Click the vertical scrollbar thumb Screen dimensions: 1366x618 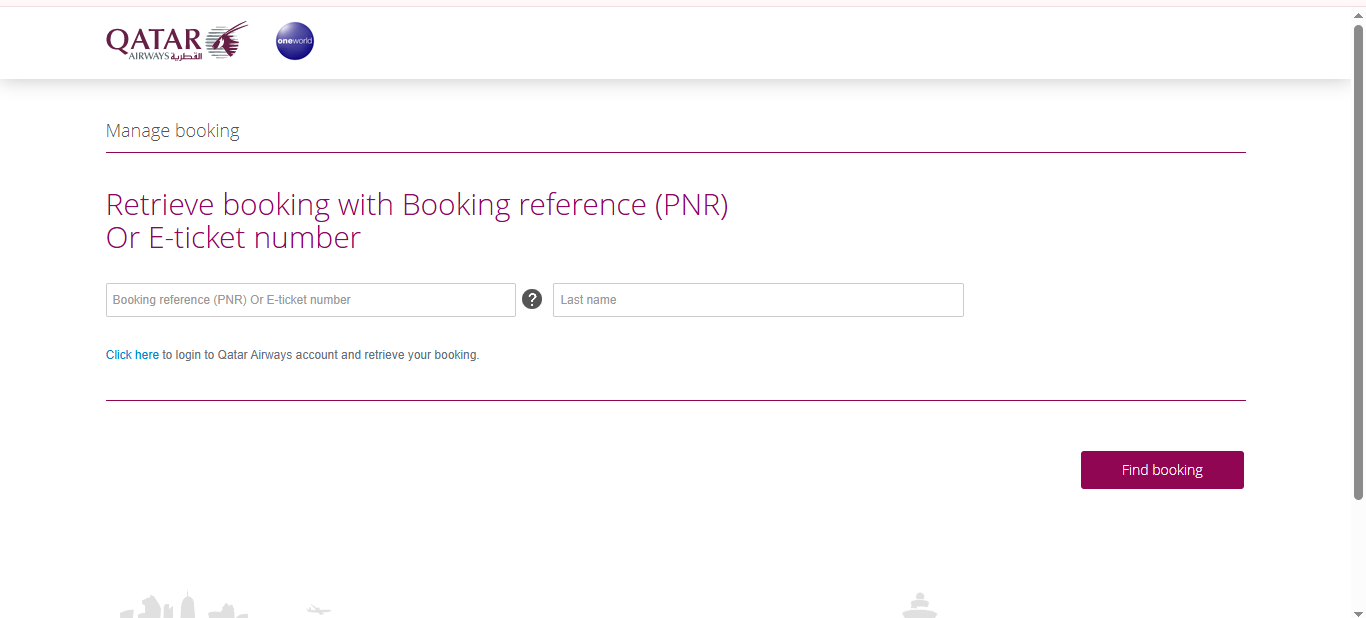click(x=1358, y=262)
